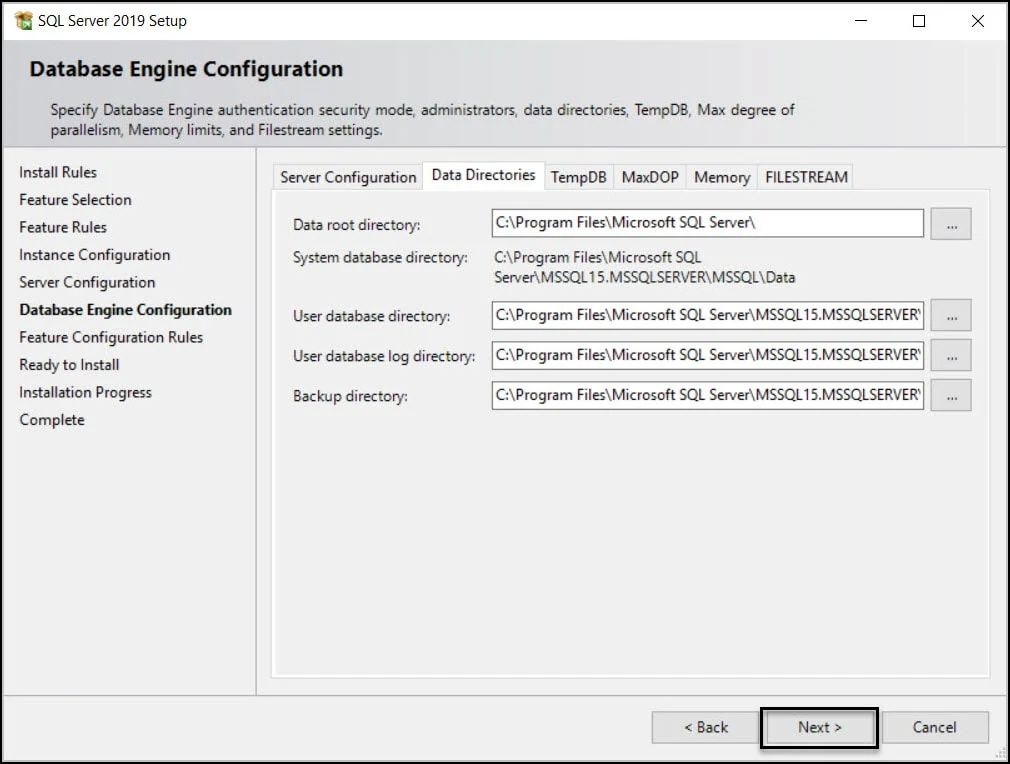Screen dimensions: 1010x764
Task: Select the Data Directories tab
Action: 483,175
